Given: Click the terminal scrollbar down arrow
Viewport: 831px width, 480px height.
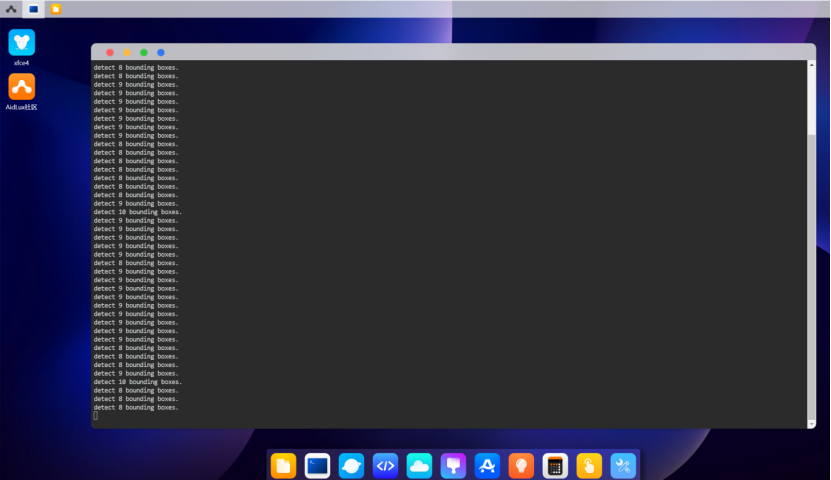Looking at the screenshot, I should click(811, 424).
